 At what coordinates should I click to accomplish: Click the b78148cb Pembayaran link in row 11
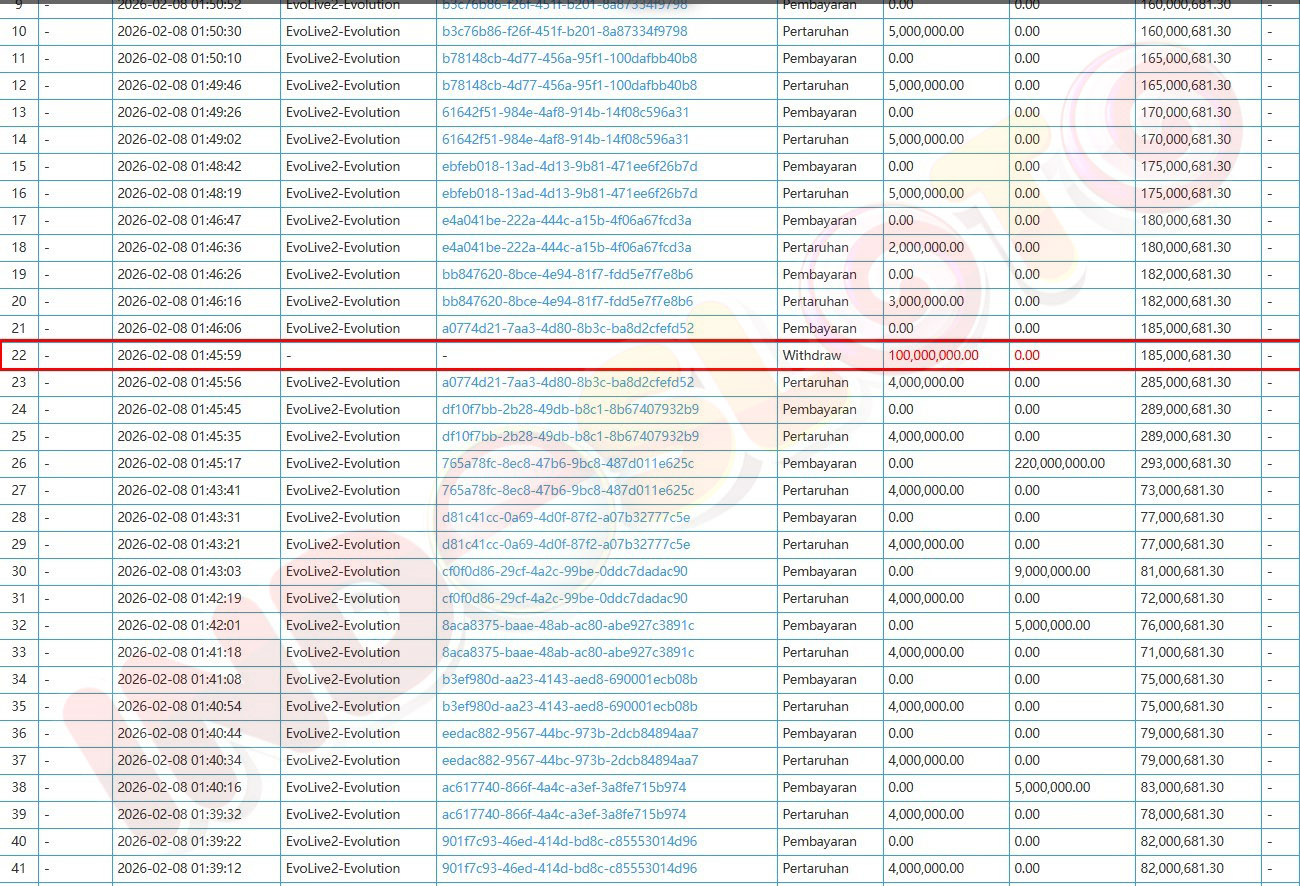point(569,58)
